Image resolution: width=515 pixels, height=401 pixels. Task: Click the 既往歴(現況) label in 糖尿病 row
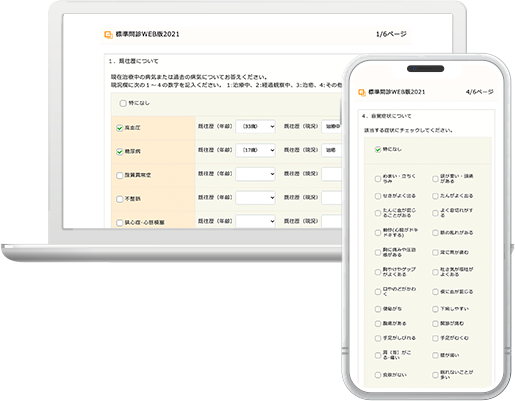[x=301, y=150]
